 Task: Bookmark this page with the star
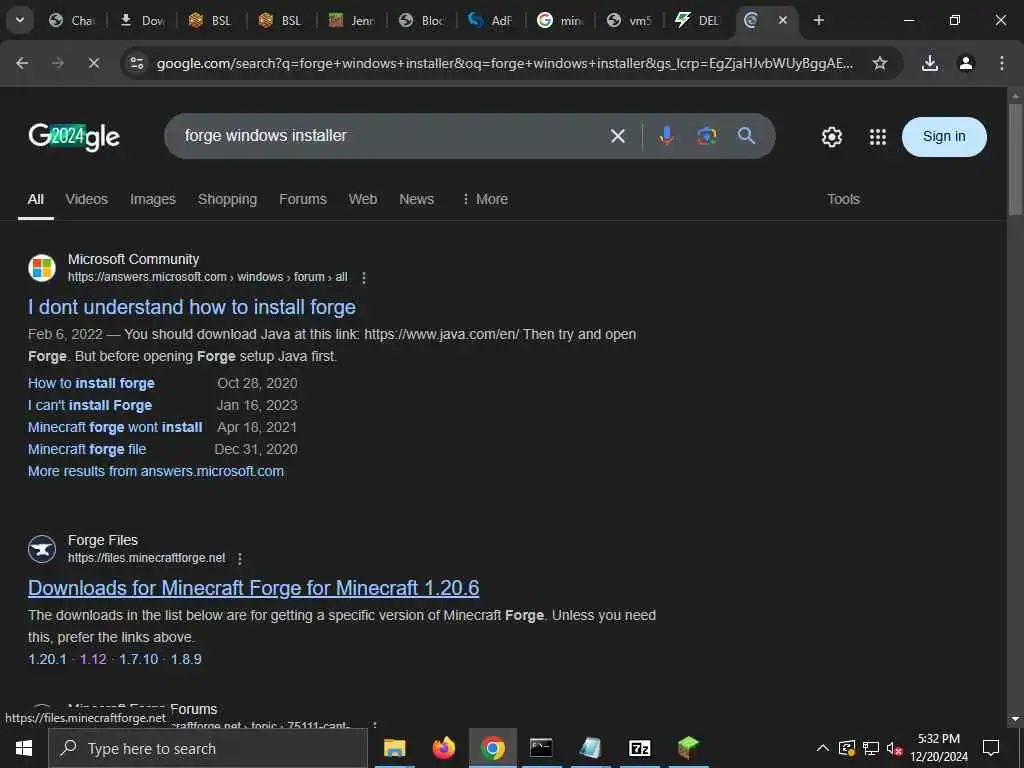pos(880,63)
